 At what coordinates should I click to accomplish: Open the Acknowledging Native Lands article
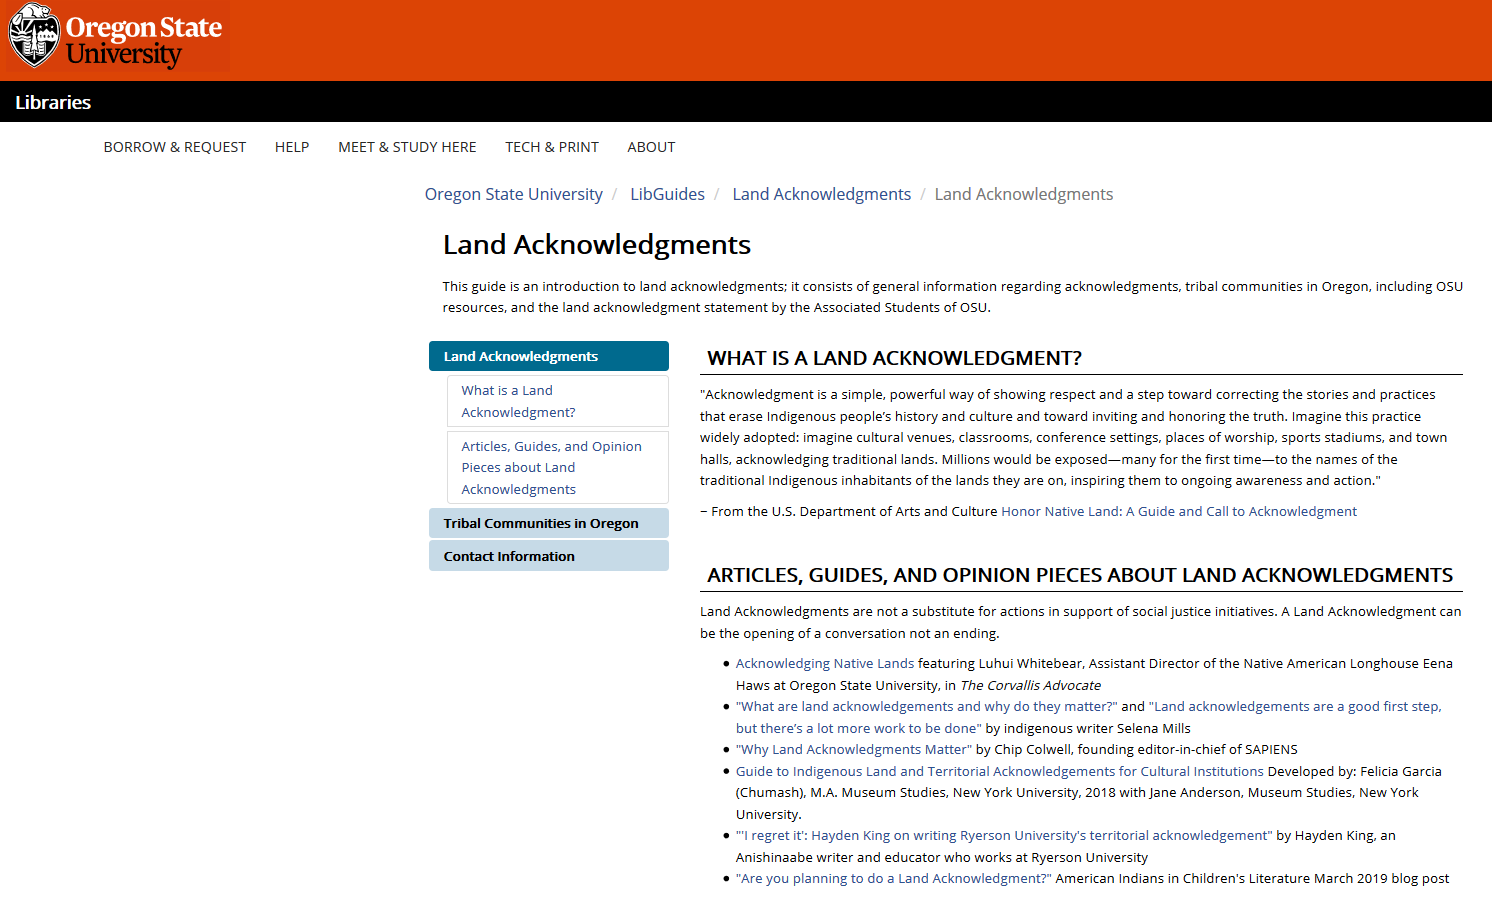point(823,663)
